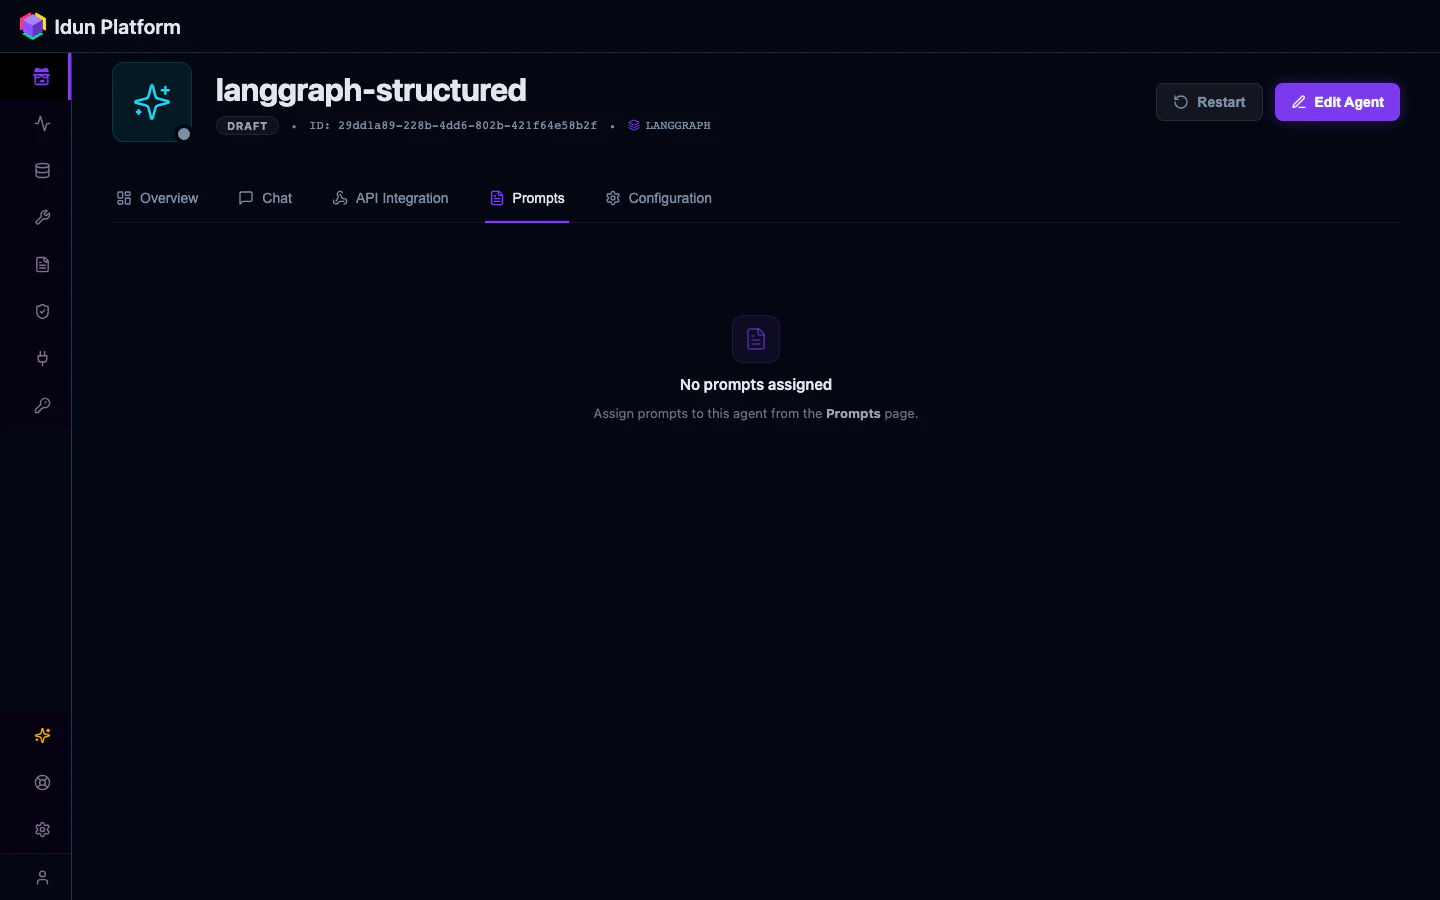Open the tools wrench icon

click(x=42, y=217)
